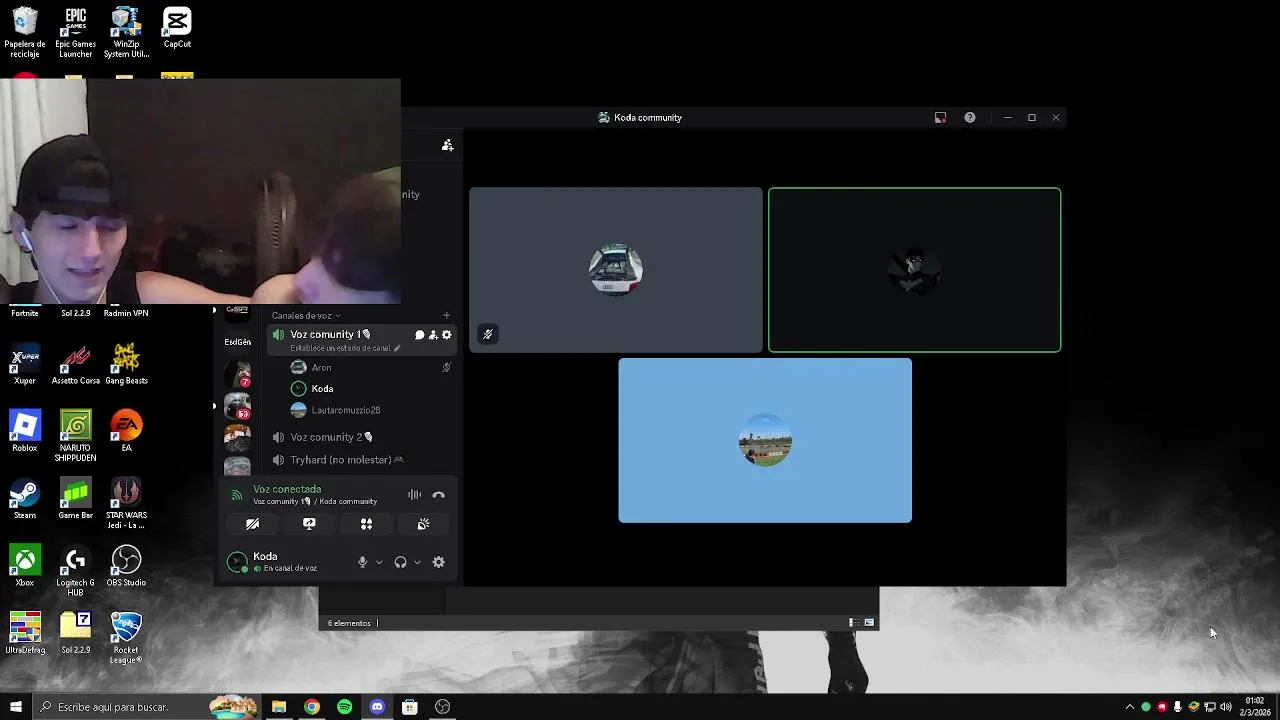Viewport: 1280px width, 720px height.
Task: Open server with 53 notifications badge
Action: [237, 406]
